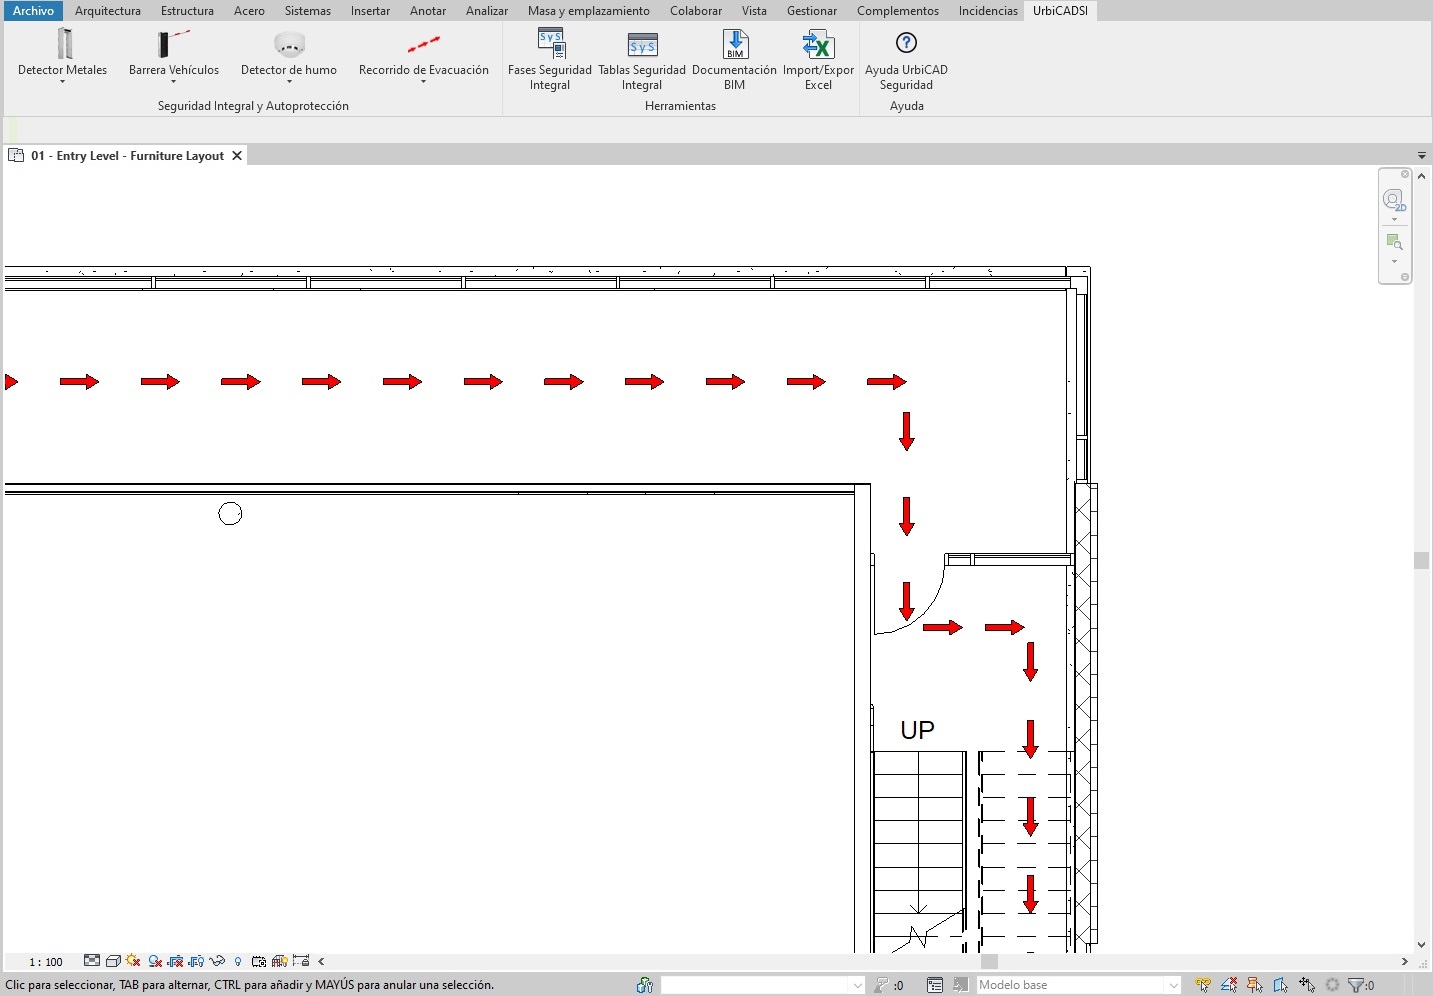Viewport: 1433px width, 996px height.
Task: Toggle reveal hidden elements lightbulb
Action: 238,961
